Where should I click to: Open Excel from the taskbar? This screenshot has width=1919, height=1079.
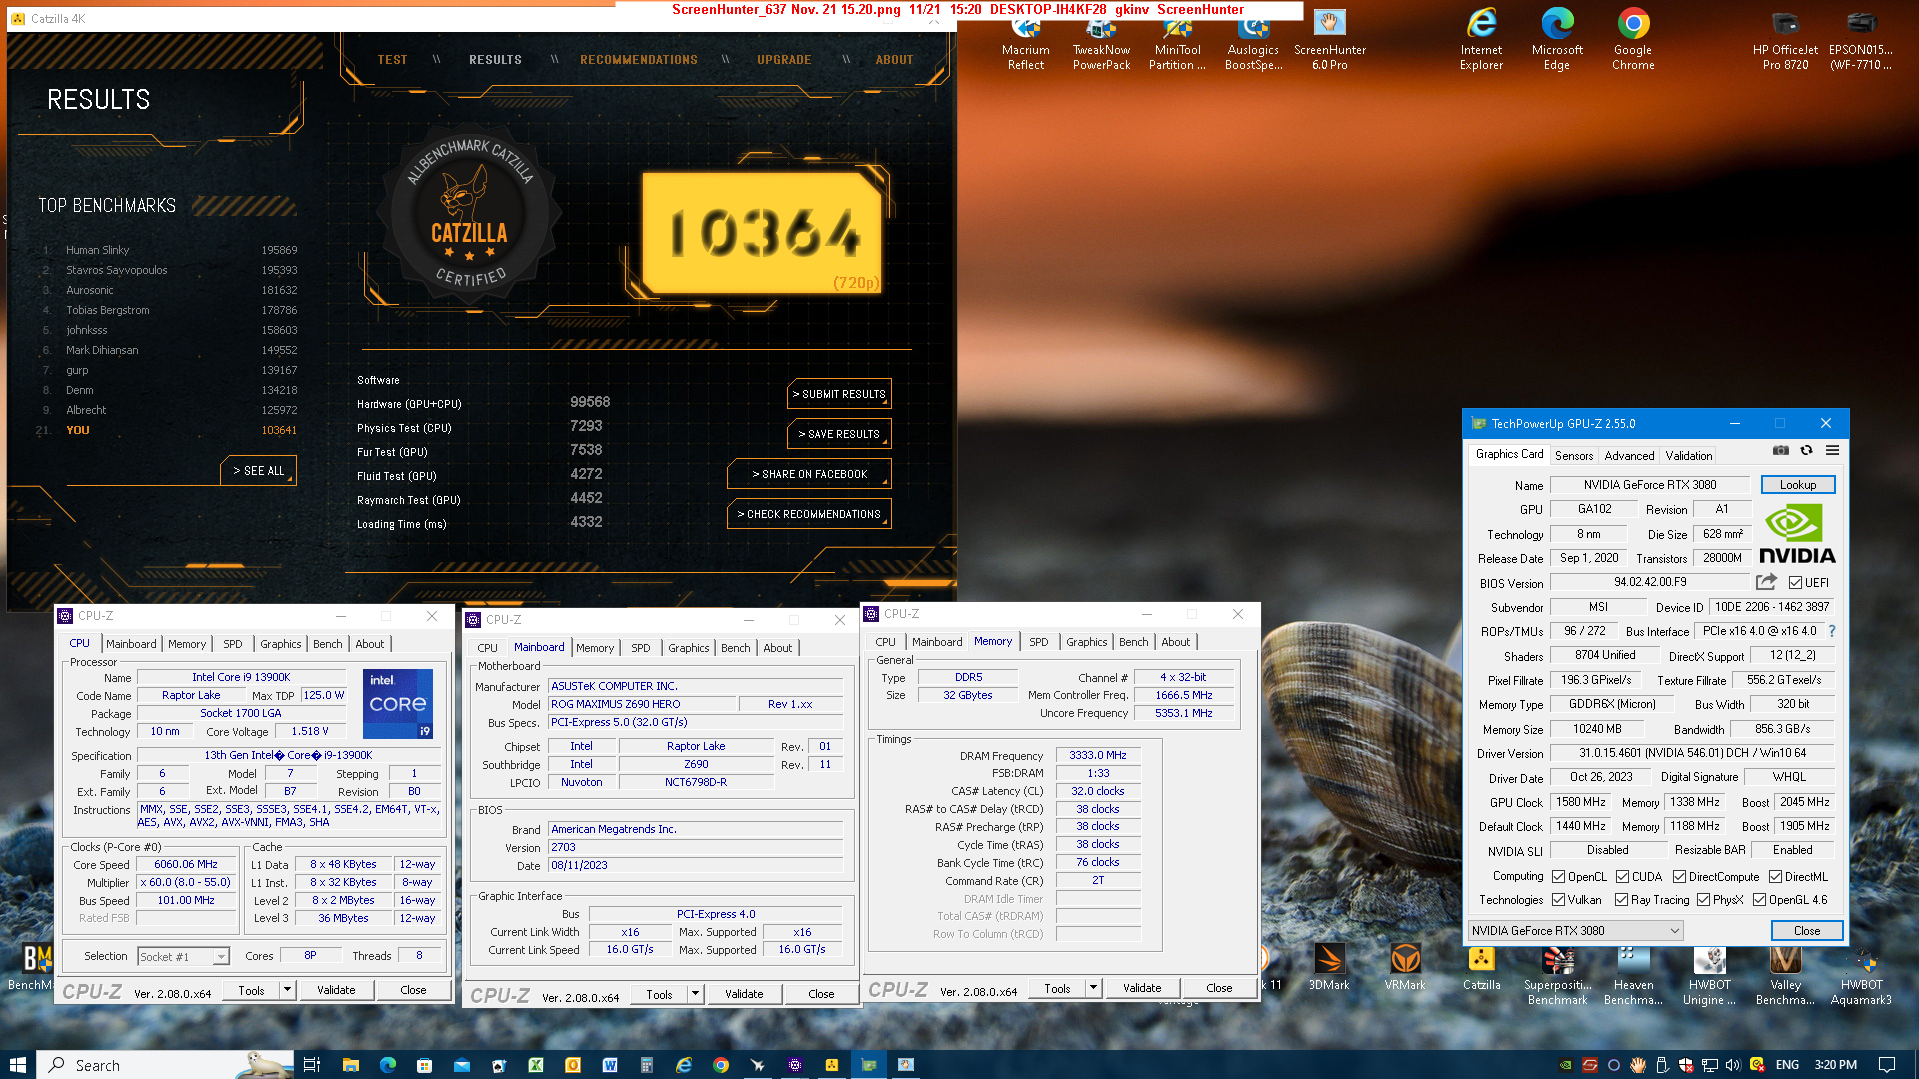[x=536, y=1065]
